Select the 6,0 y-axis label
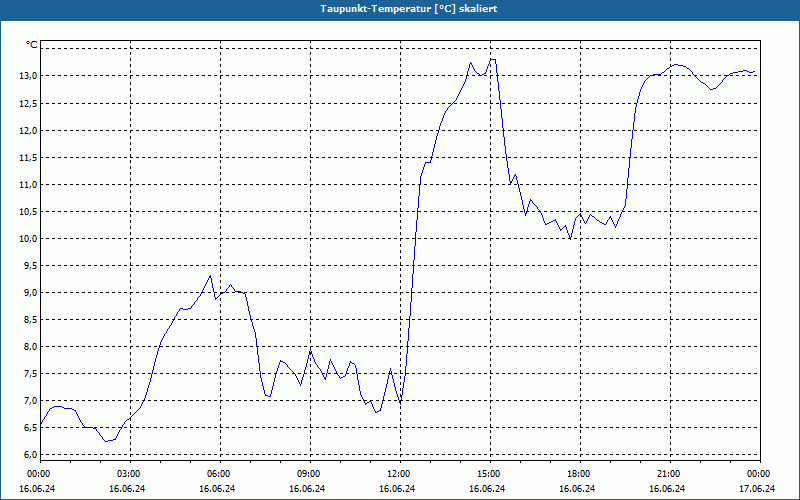This screenshot has width=800, height=500. [30, 455]
